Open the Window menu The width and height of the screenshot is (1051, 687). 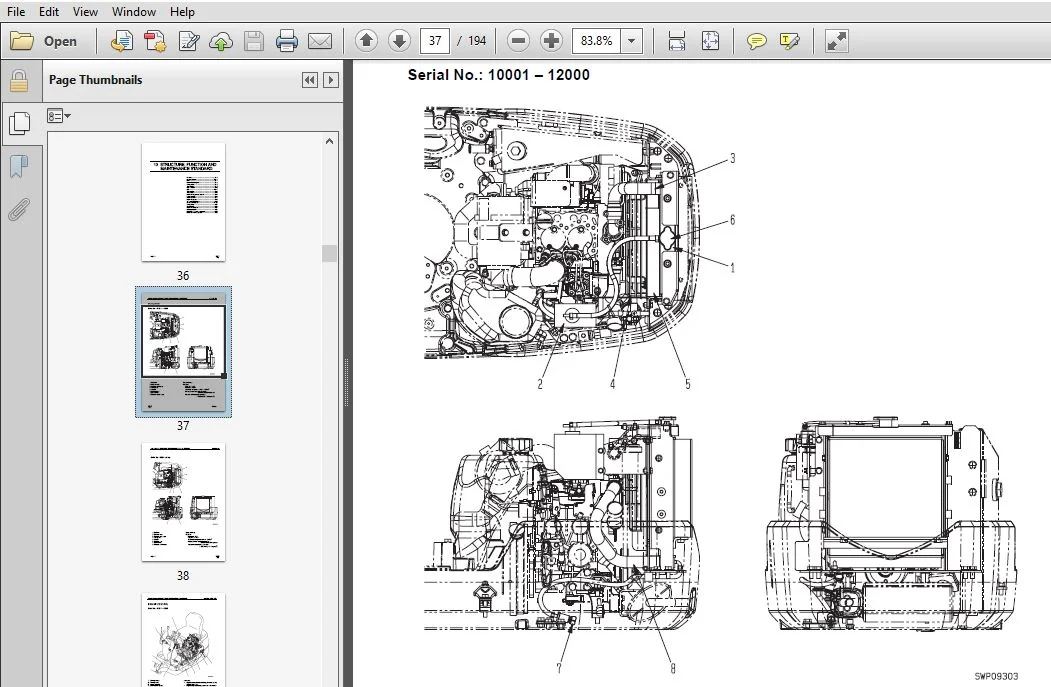[x=134, y=11]
